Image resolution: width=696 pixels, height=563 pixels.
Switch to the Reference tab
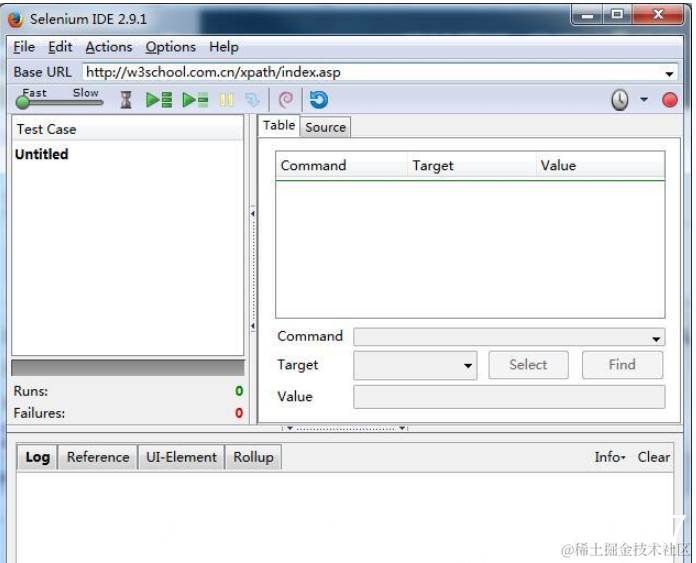tap(98, 457)
